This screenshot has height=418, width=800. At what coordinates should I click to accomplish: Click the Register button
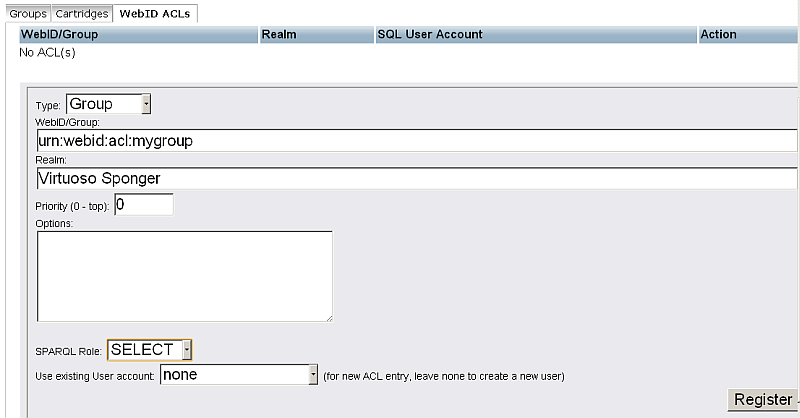764,399
